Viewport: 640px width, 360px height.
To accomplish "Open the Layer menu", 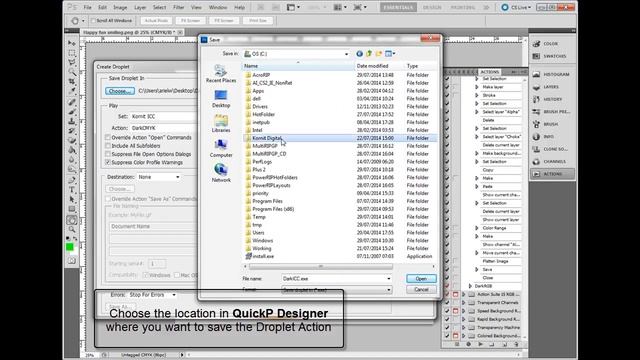I will click(140, 7).
